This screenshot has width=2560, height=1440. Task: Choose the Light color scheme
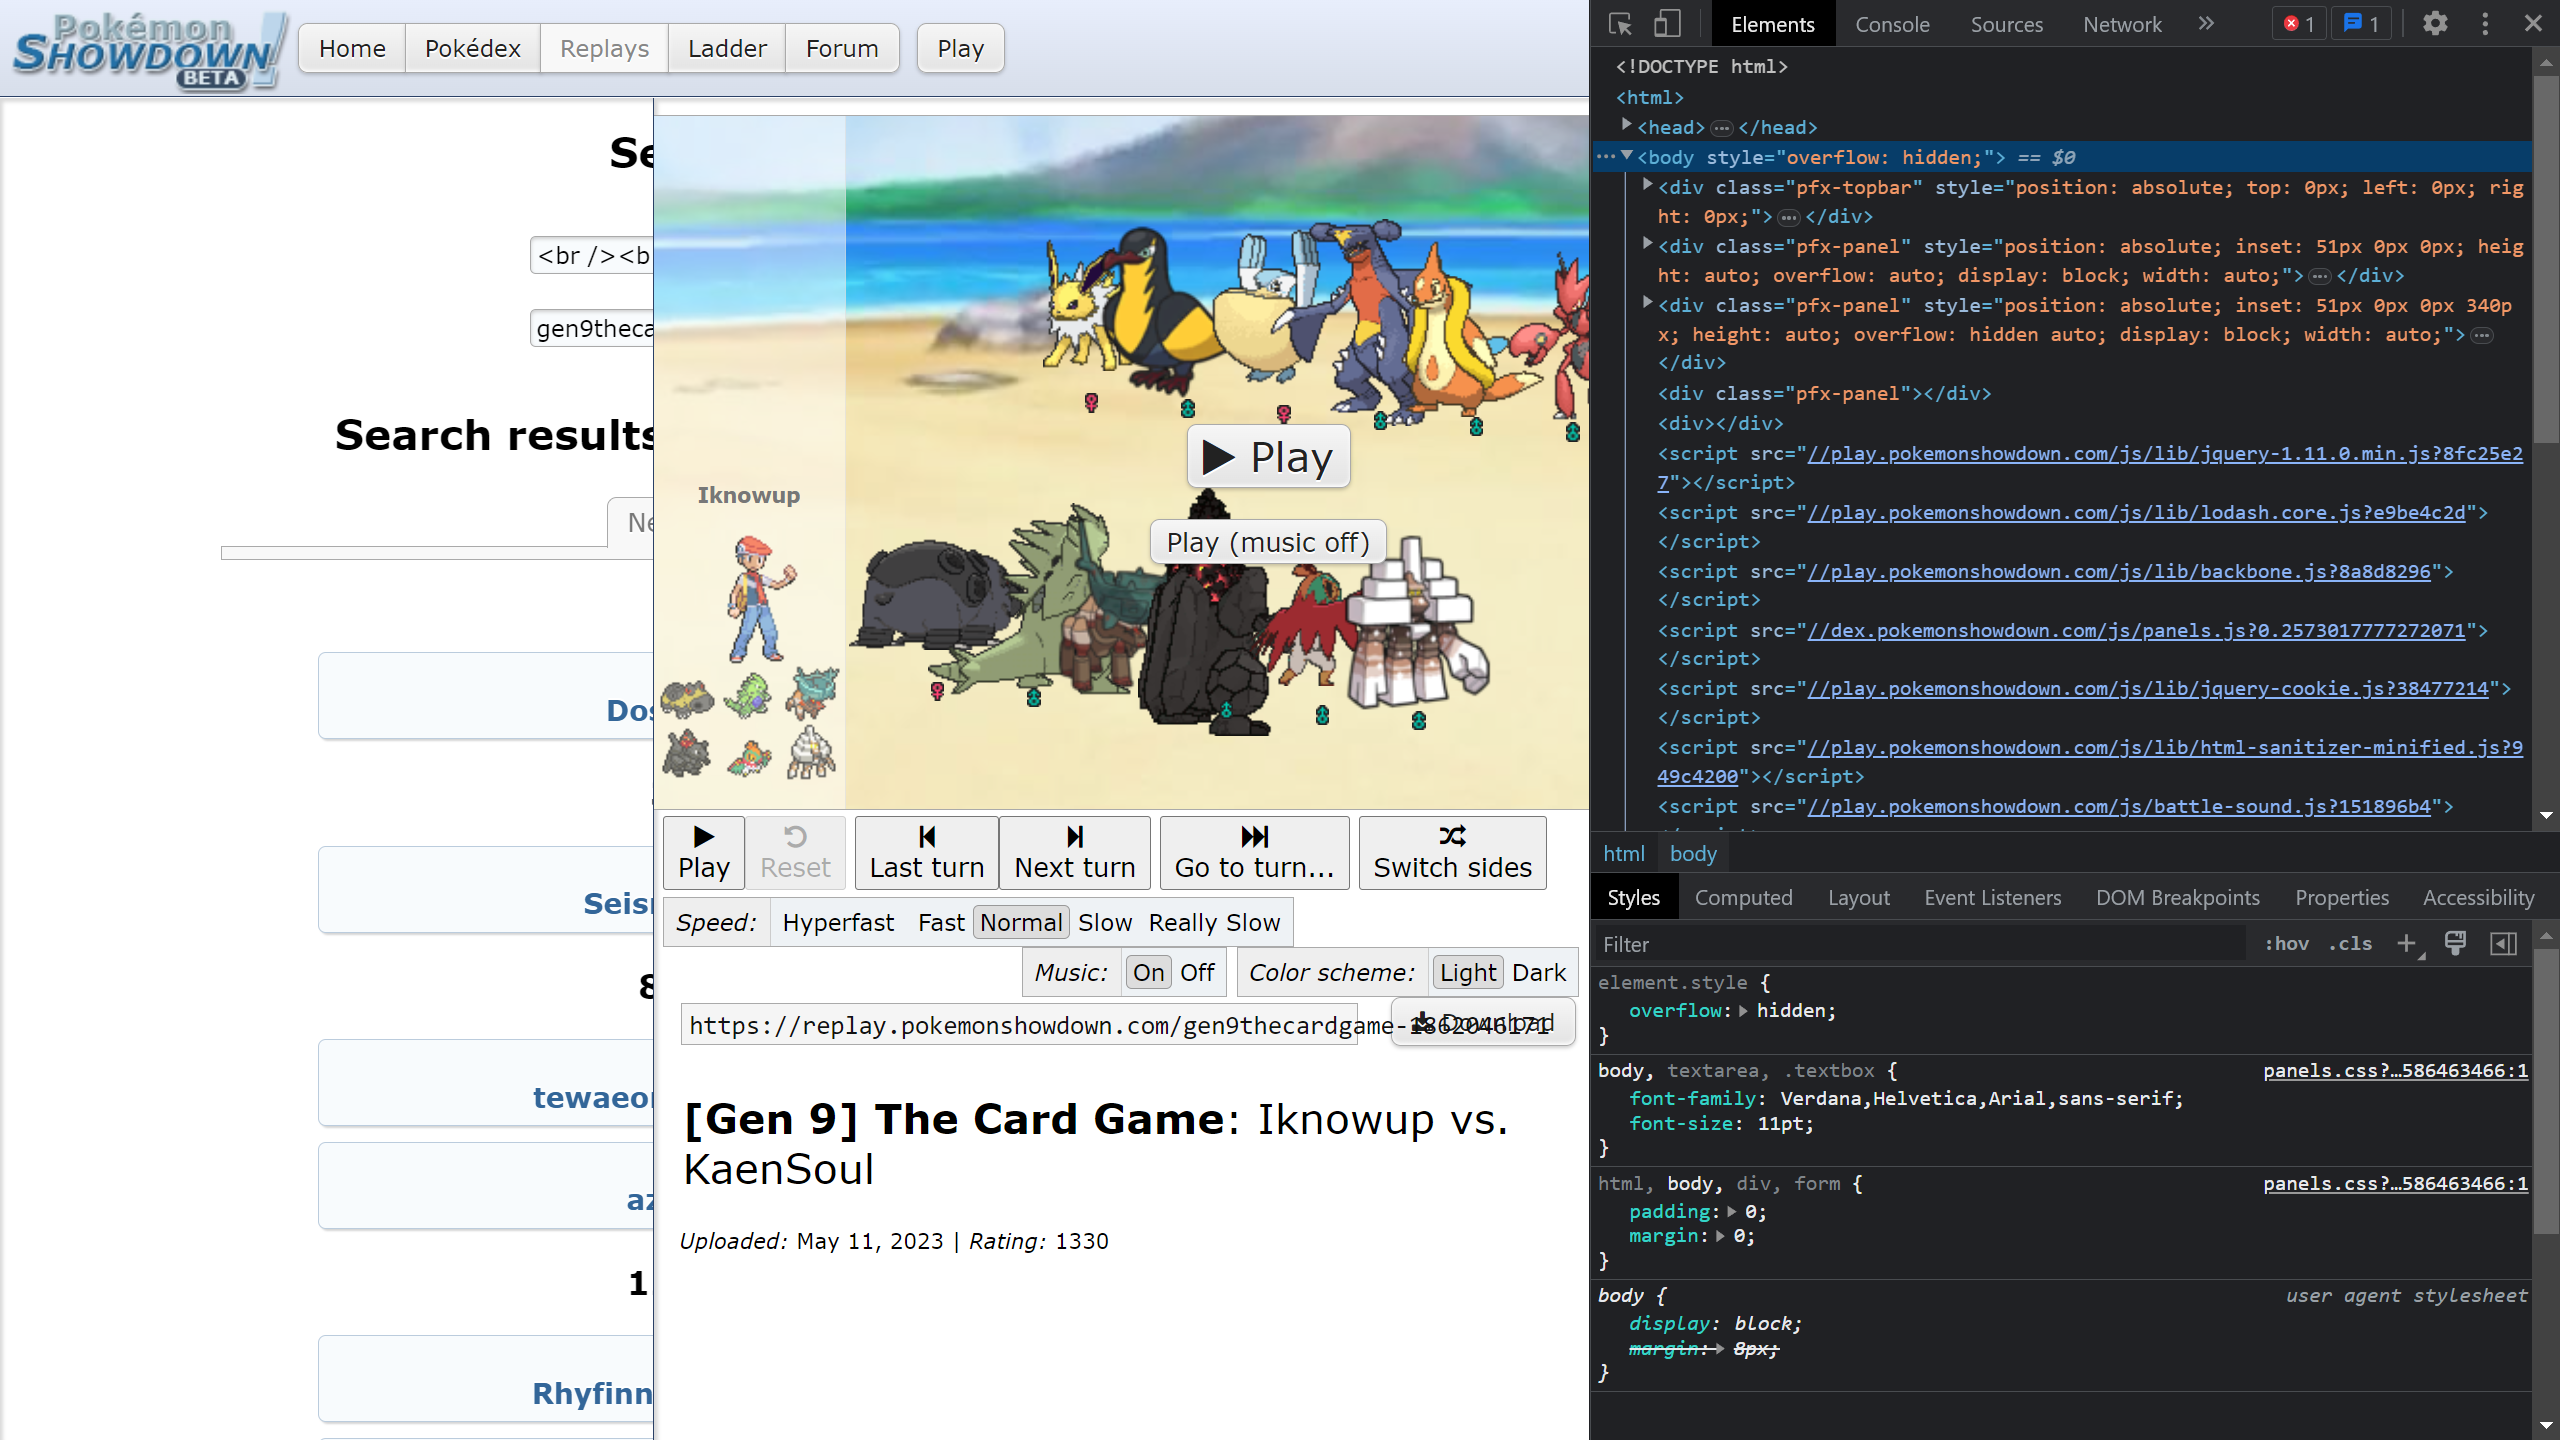click(x=1468, y=972)
